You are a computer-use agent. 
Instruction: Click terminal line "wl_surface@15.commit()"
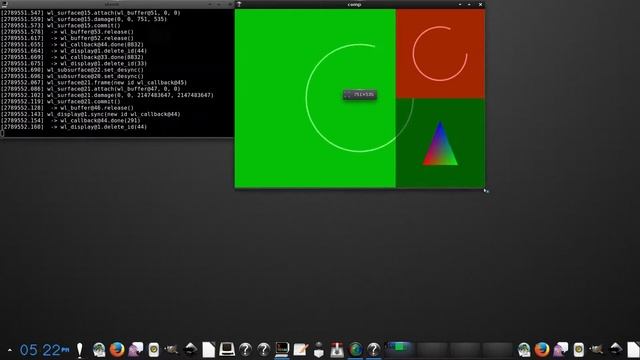(84, 25)
